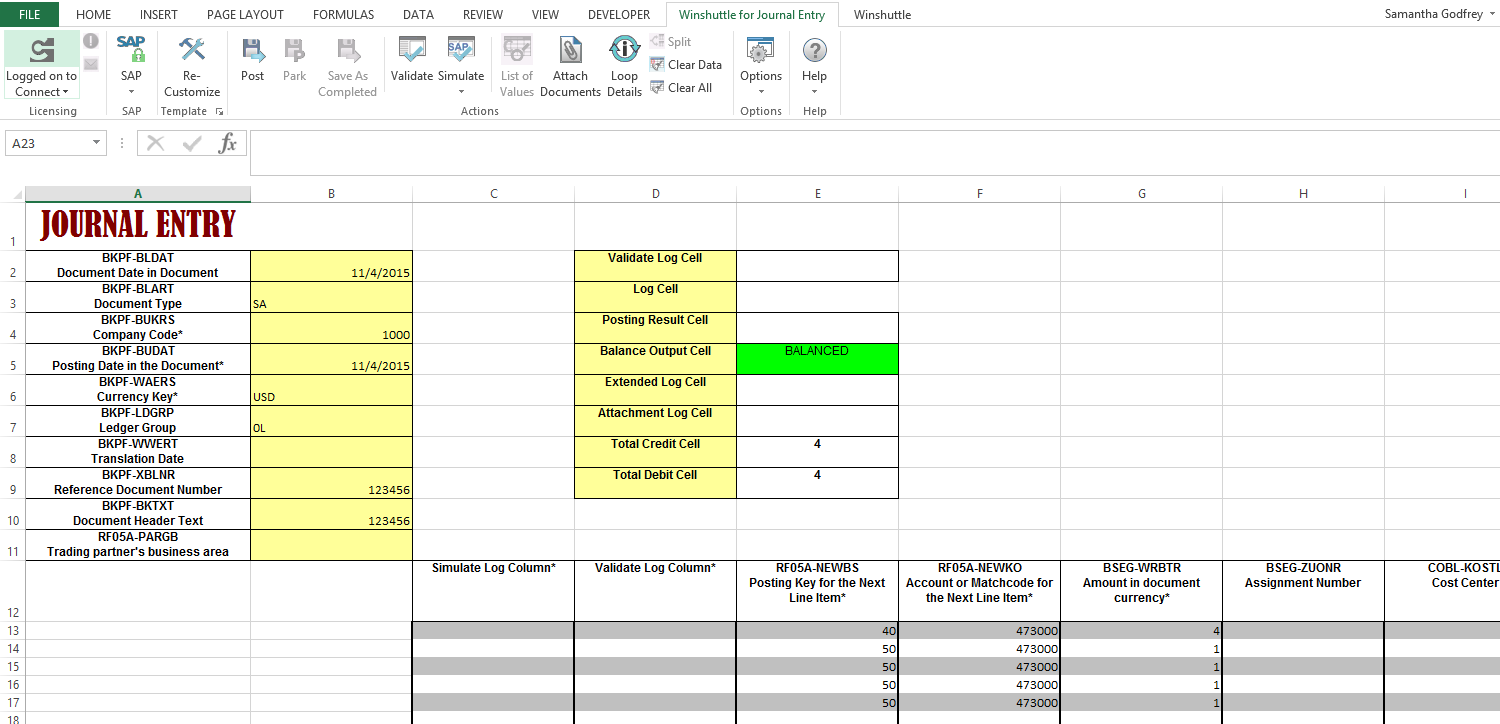Run the Validate action
The height and width of the screenshot is (724, 1500).
[x=412, y=58]
